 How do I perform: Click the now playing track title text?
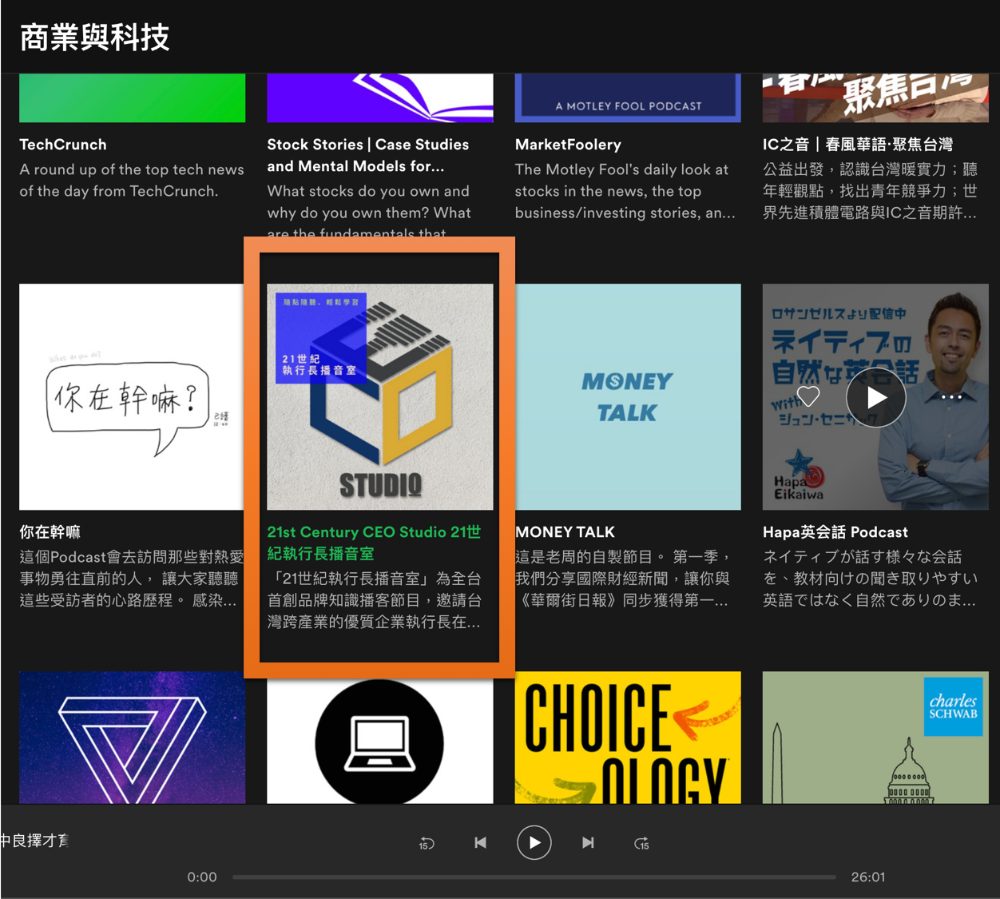35,841
